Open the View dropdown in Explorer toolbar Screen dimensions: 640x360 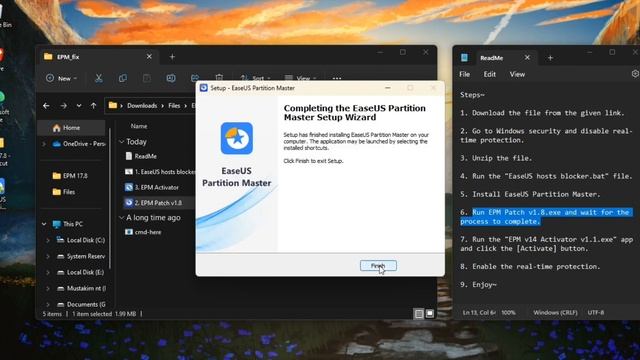[x=301, y=78]
